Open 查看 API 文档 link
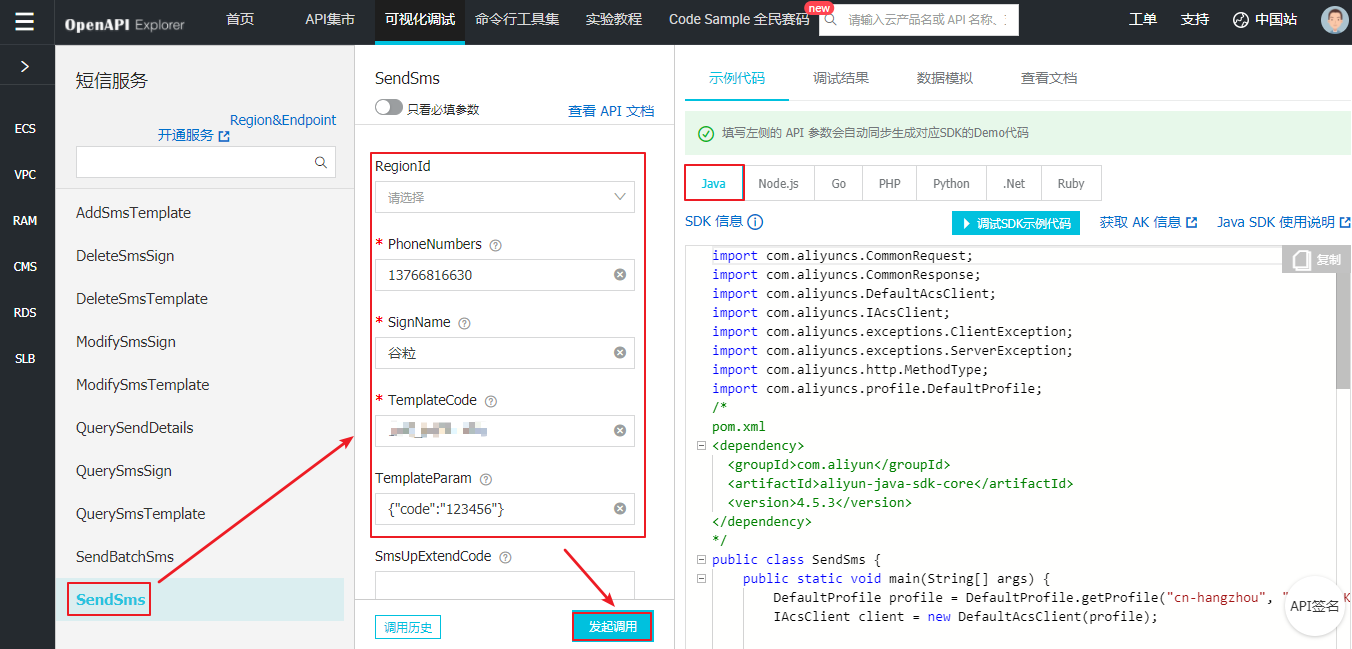The image size is (1352, 649). coord(611,111)
